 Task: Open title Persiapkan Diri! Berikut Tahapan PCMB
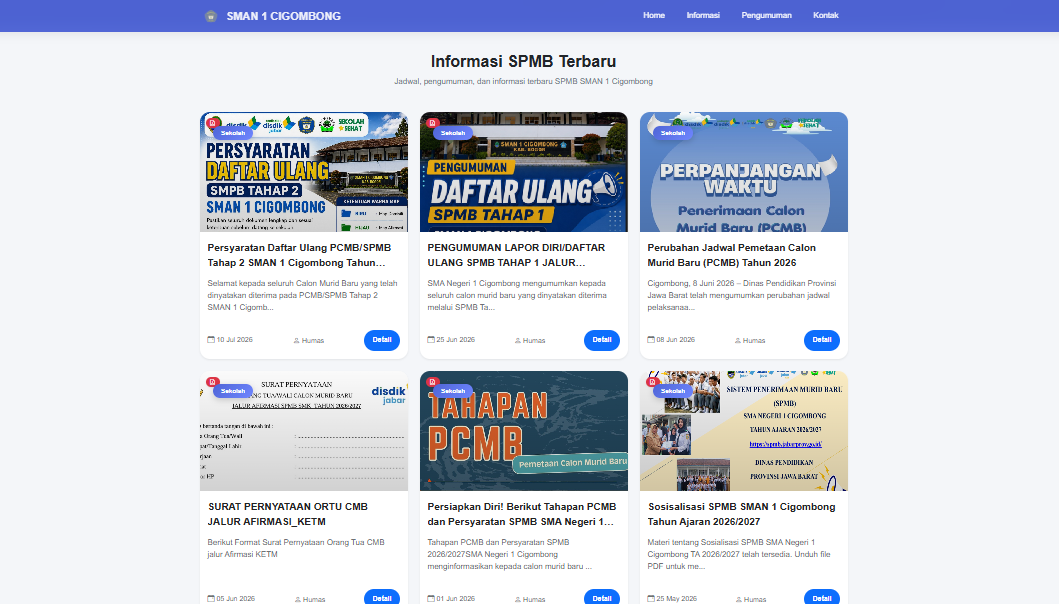click(x=521, y=514)
